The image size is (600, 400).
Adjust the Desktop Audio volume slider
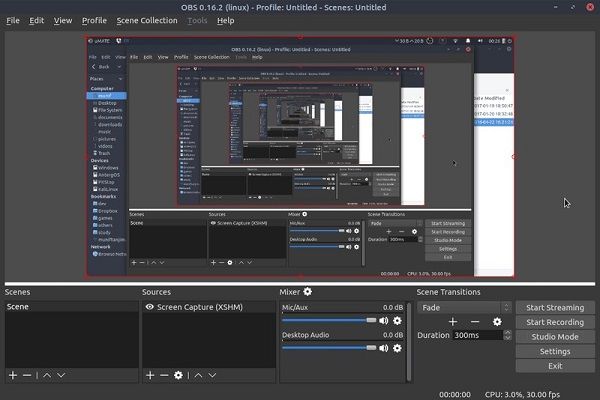pyautogui.click(x=329, y=348)
